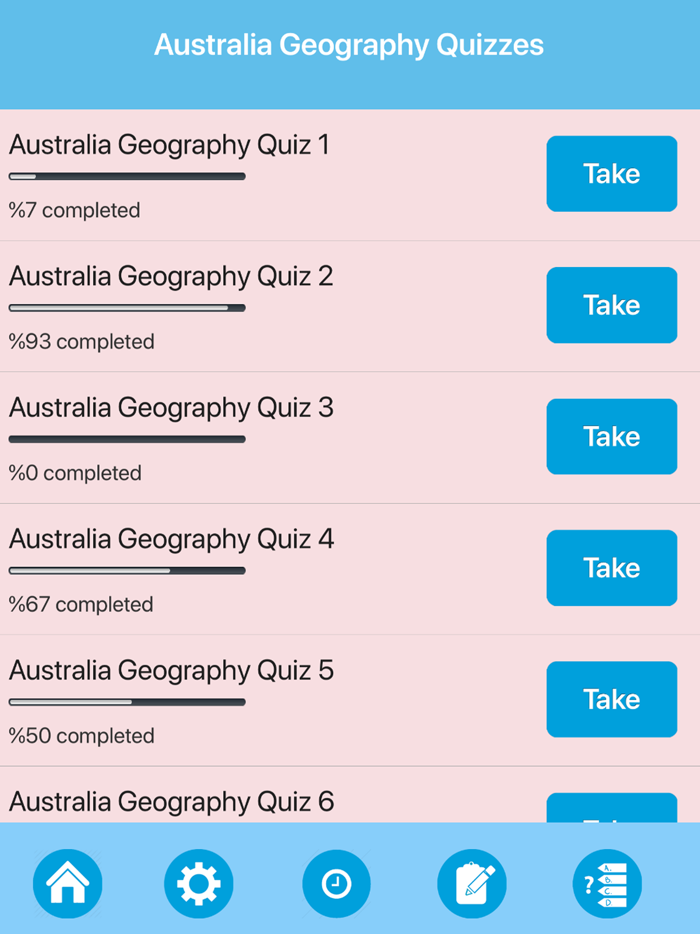
Task: Take Australia Geography Quiz 5
Action: pos(611,699)
